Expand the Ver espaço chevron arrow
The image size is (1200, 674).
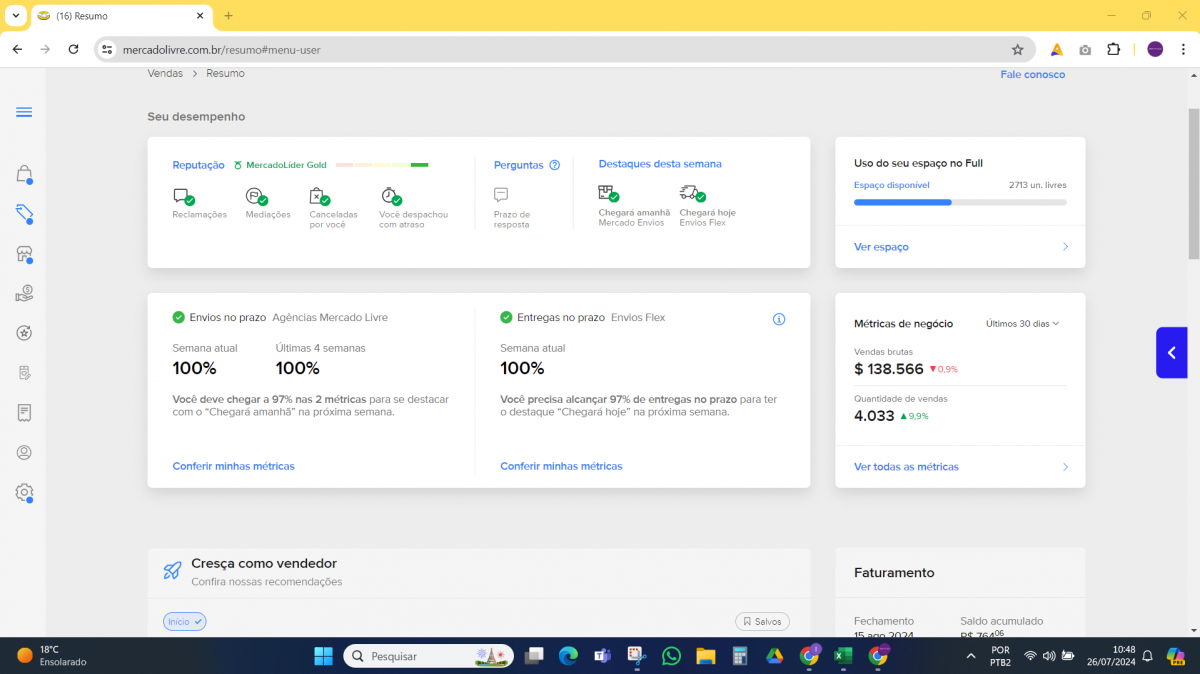(x=1065, y=247)
